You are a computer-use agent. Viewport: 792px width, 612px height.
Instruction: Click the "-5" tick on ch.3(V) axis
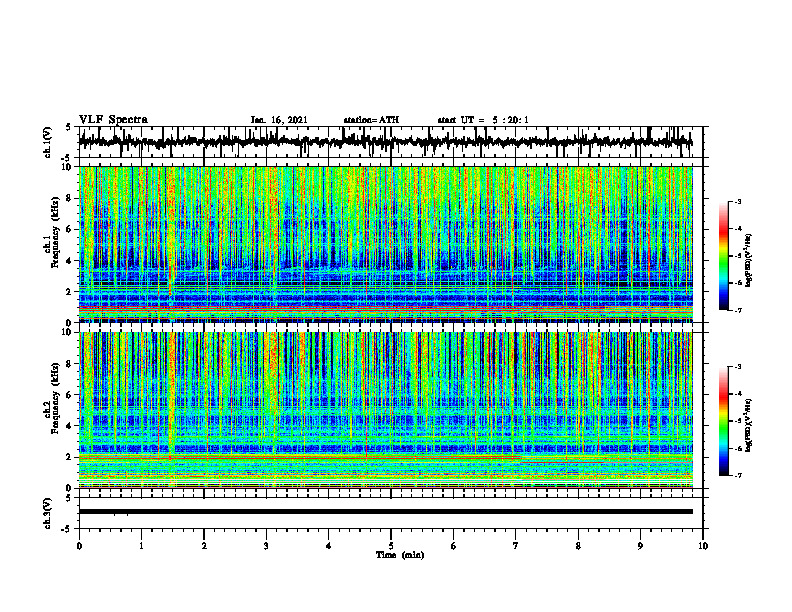pos(67,529)
